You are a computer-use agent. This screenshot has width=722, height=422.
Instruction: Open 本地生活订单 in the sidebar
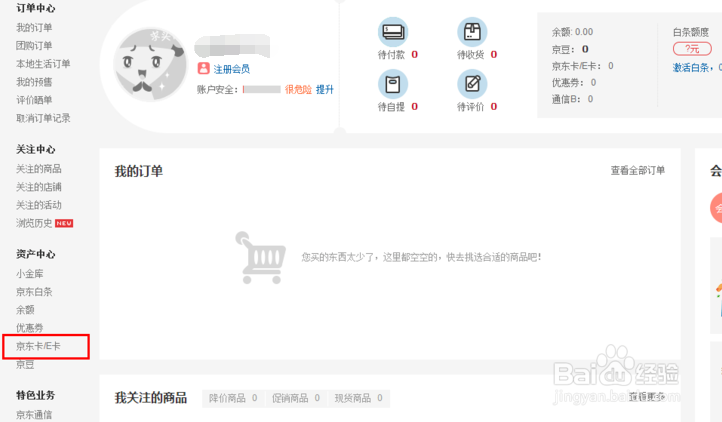tap(43, 64)
